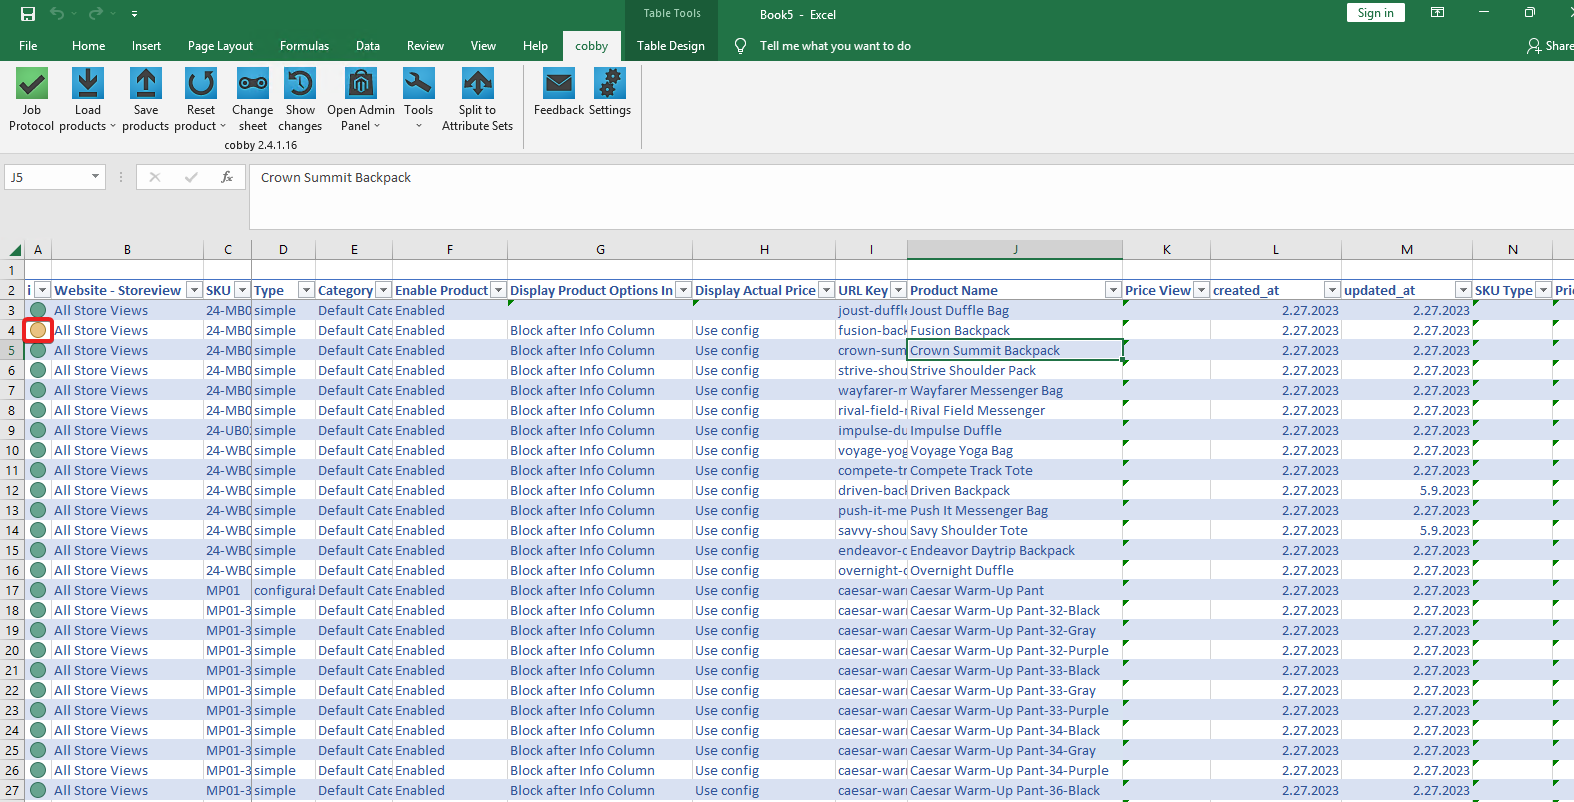Select row 12 header
This screenshot has width=1574, height=802.
pyautogui.click(x=12, y=490)
